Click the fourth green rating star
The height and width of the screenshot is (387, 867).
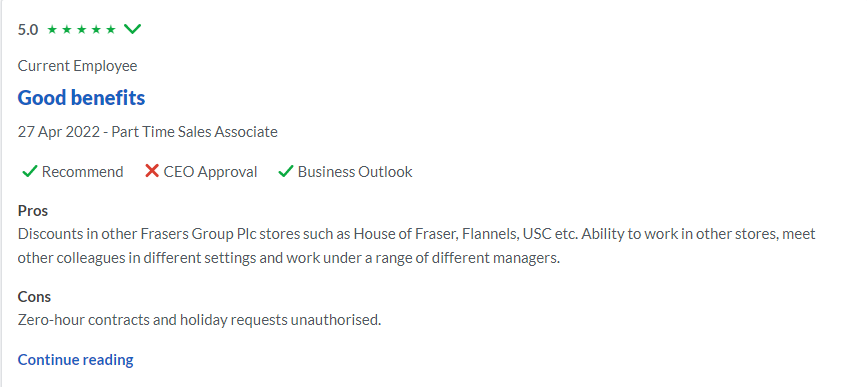tap(96, 29)
